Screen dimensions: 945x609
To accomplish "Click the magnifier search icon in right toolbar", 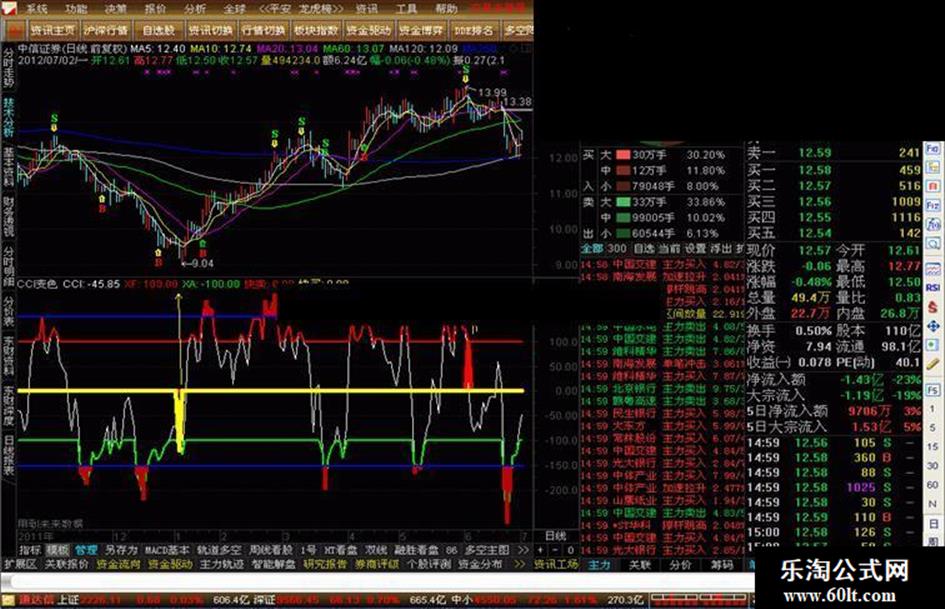I will [932, 243].
